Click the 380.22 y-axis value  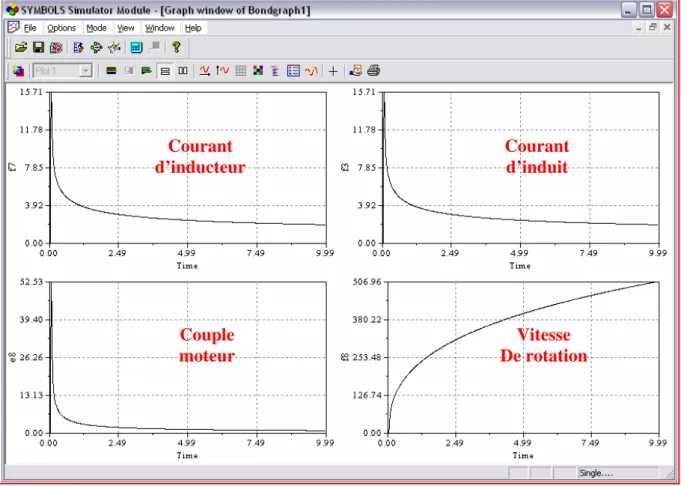coord(366,320)
